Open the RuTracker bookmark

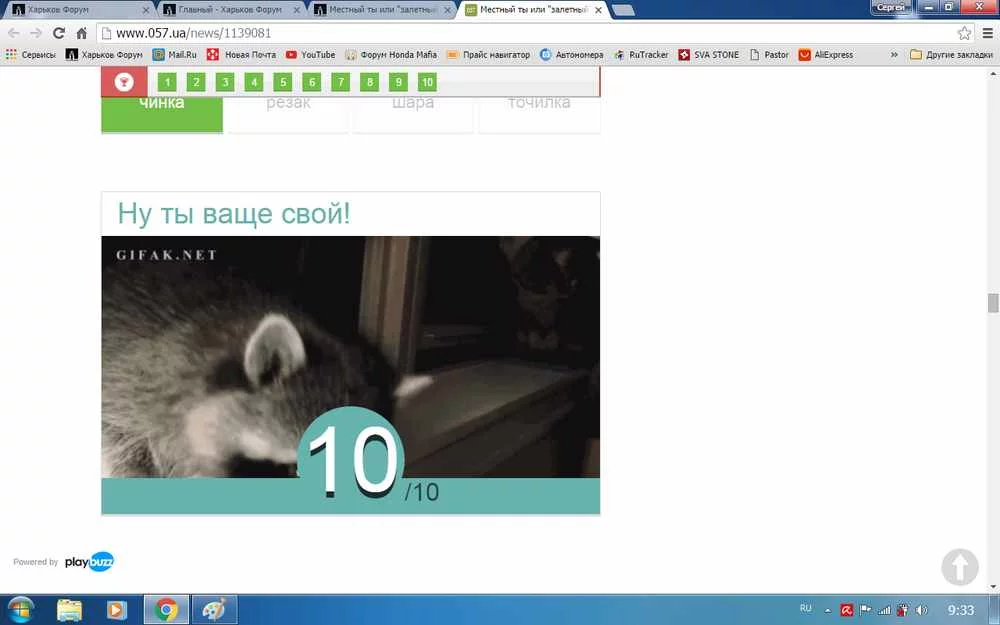tap(641, 55)
